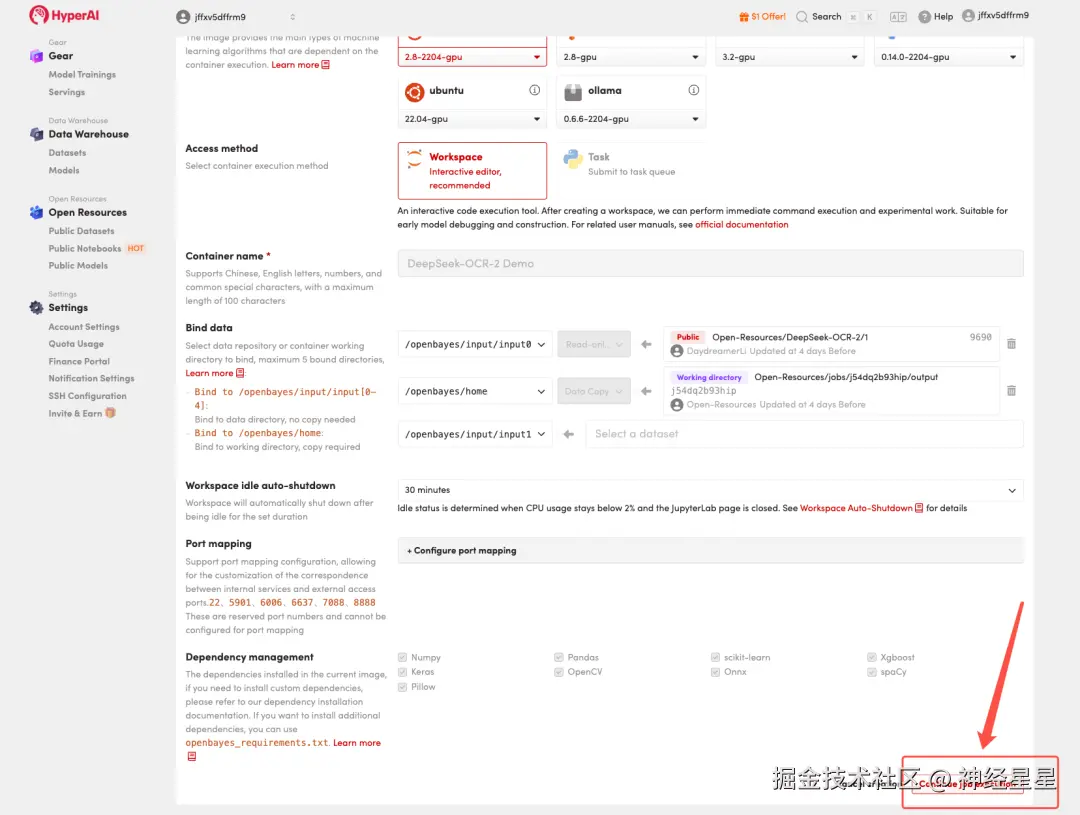Click the search magnifier icon
This screenshot has height=815, width=1080.
tap(802, 17)
